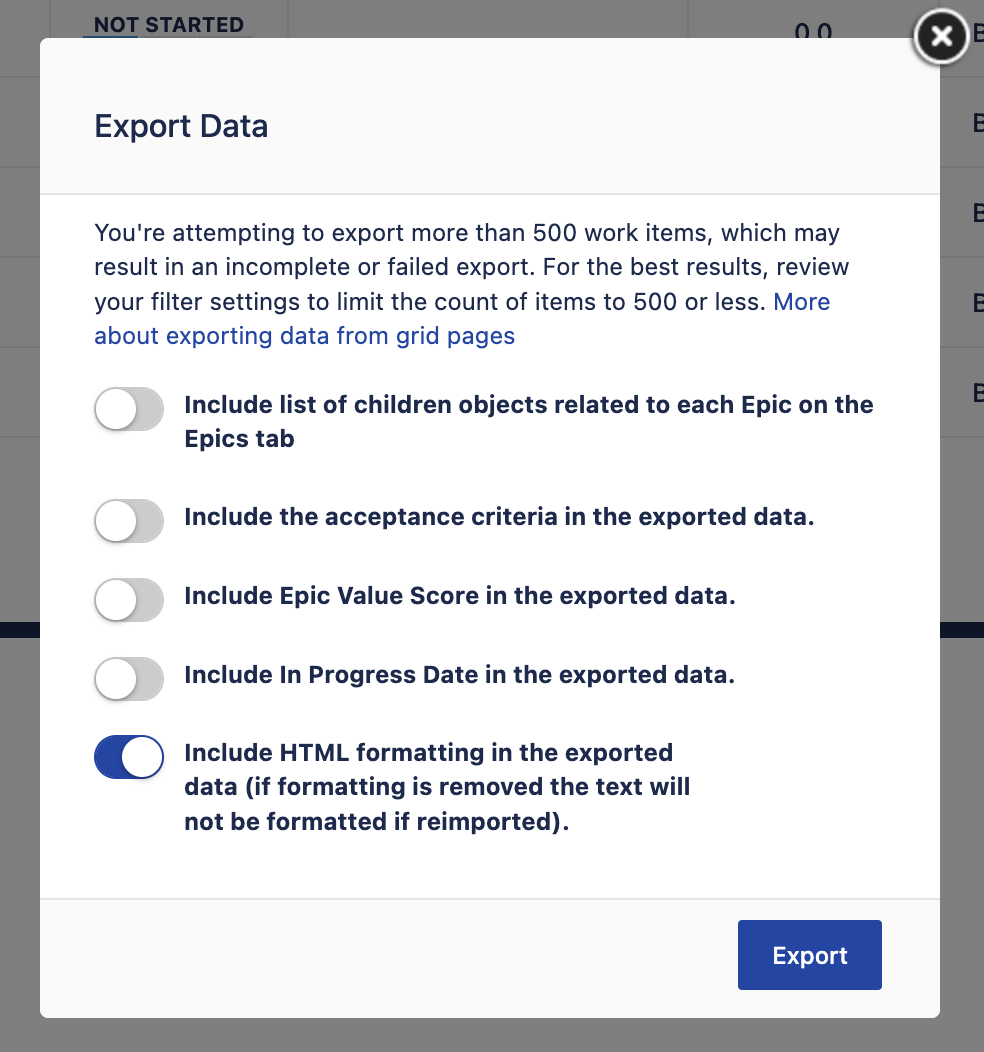This screenshot has width=984, height=1052.
Task: Disable the HTML formatting toggle
Action: (x=128, y=757)
